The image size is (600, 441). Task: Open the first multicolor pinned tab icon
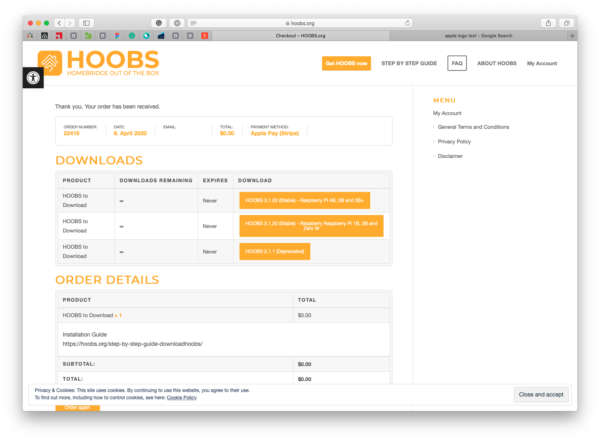click(30, 36)
